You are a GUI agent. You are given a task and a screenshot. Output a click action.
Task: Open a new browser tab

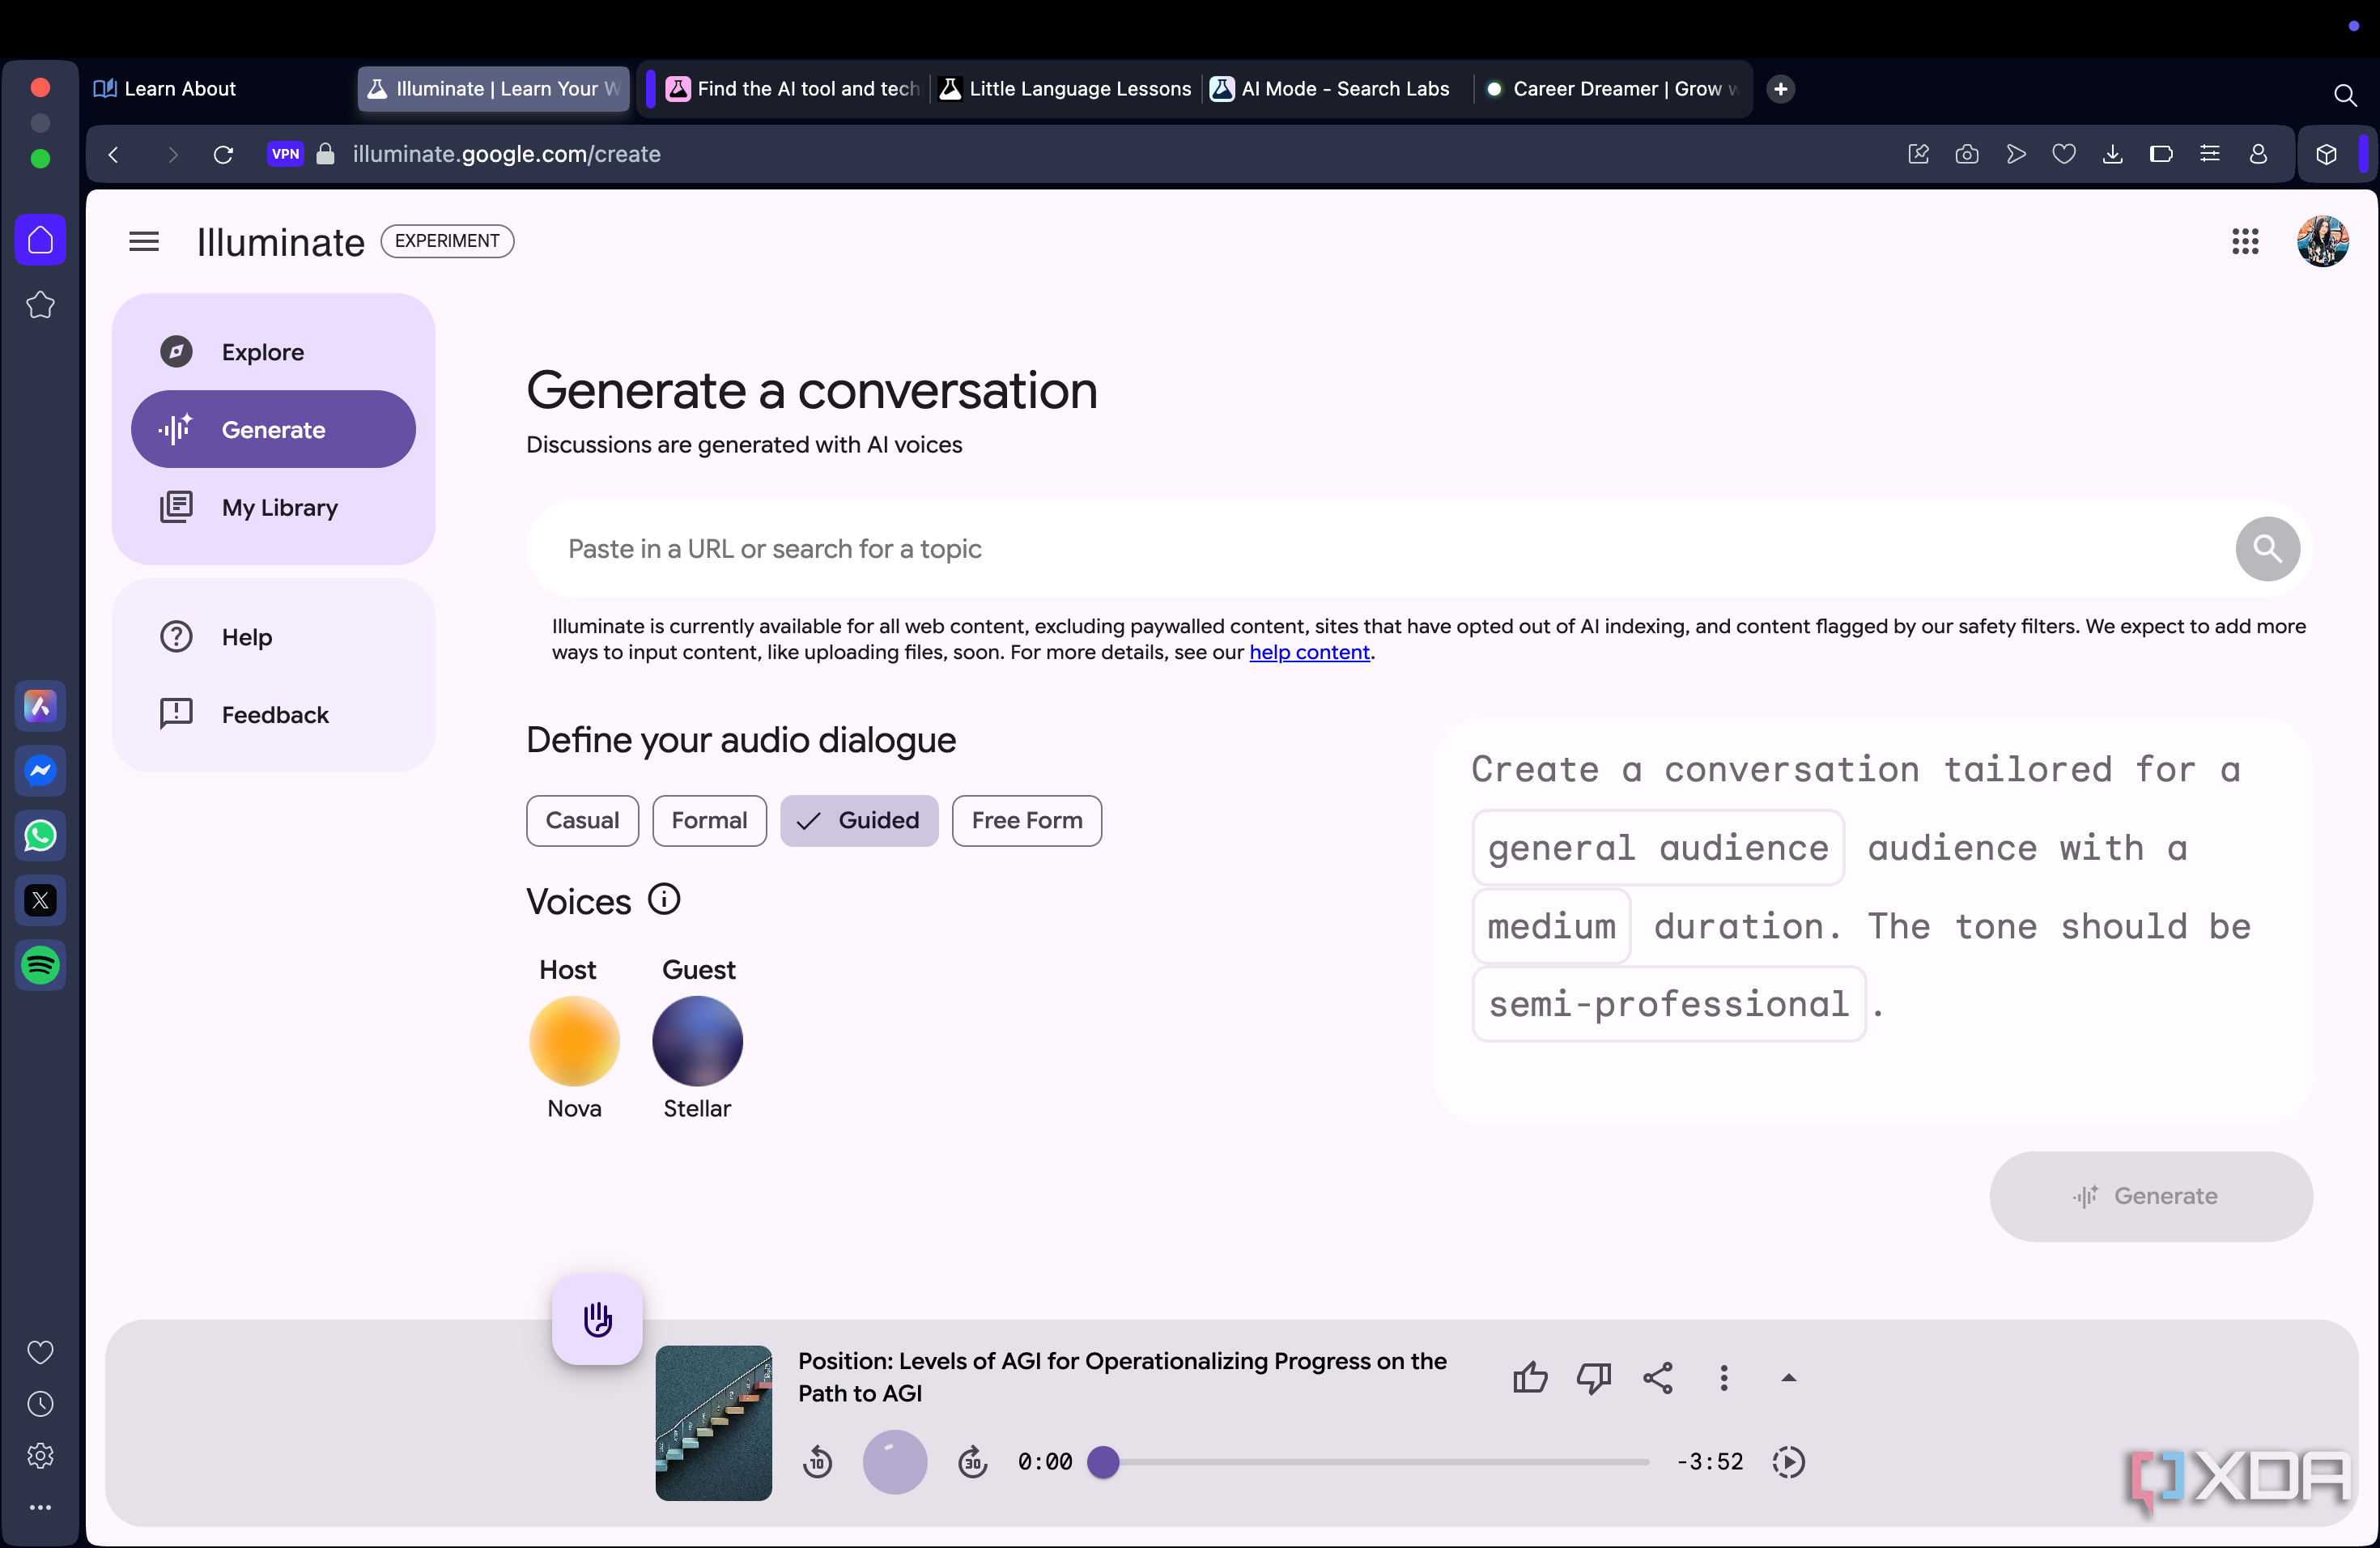point(1781,89)
